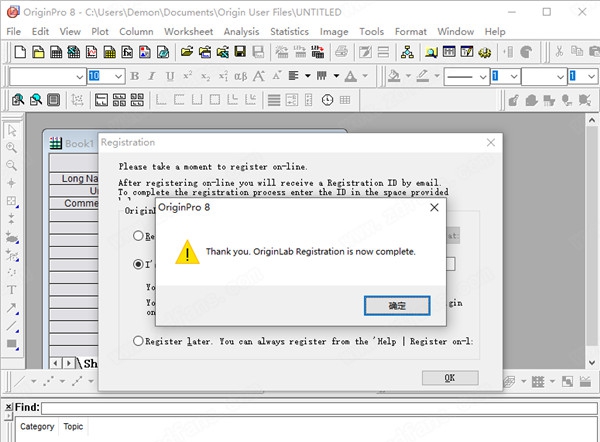Select the Zoom Out tool
600x442 pixels.
click(11, 166)
